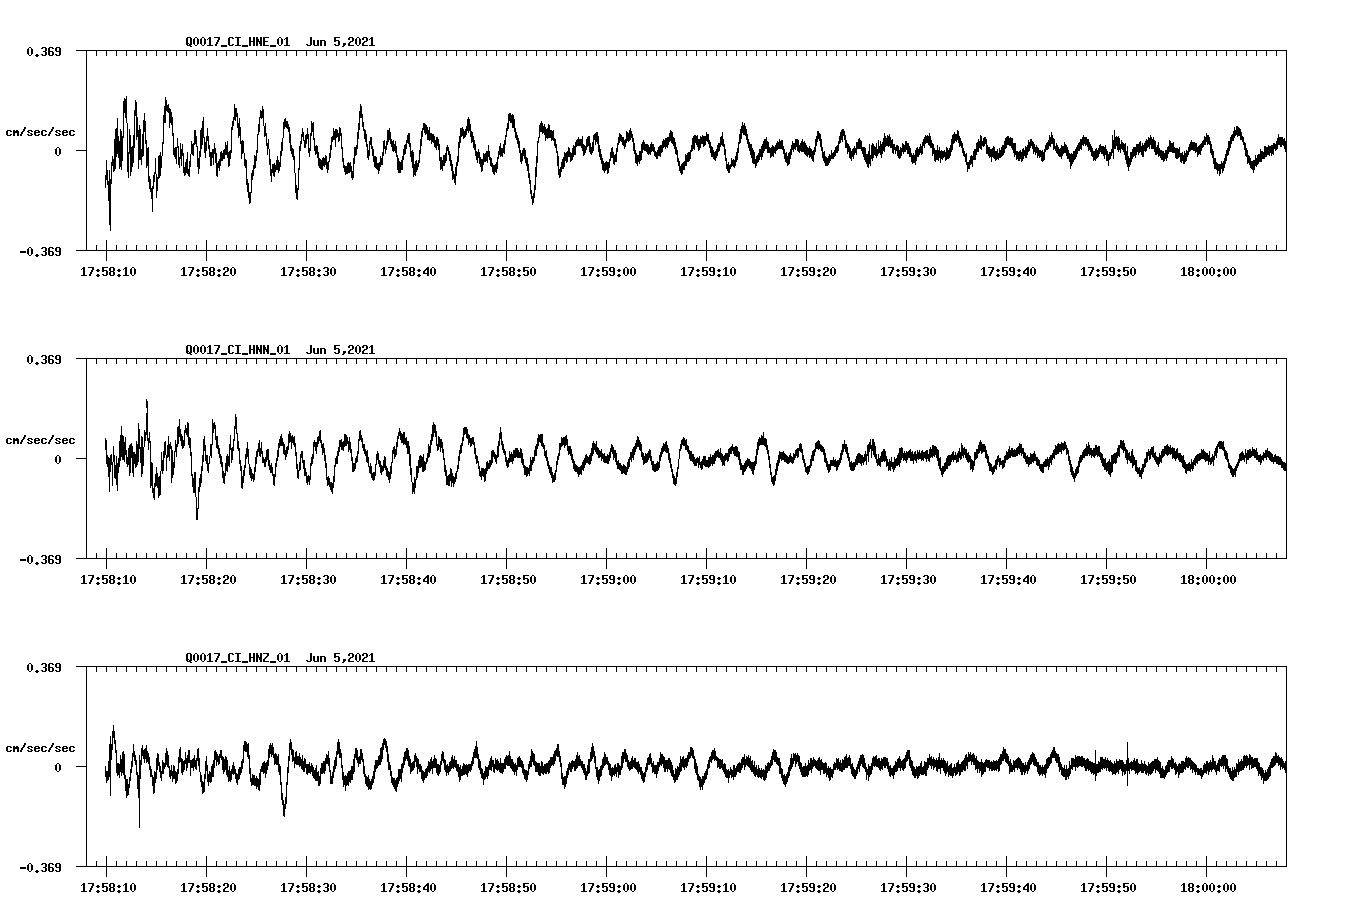Click the 17:58:10 tick label under HNE plot
The width and height of the screenshot is (1358, 924).
coord(108,272)
